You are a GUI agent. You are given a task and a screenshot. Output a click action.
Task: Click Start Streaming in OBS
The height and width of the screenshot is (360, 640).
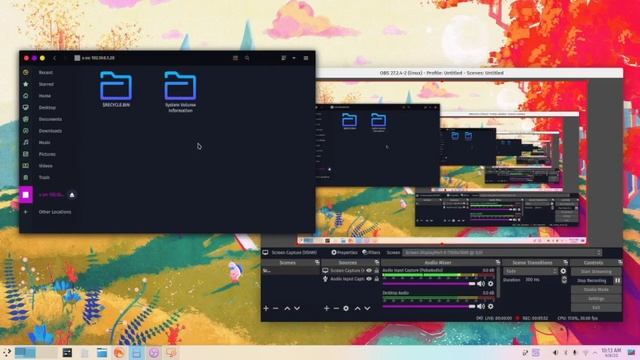(x=596, y=272)
